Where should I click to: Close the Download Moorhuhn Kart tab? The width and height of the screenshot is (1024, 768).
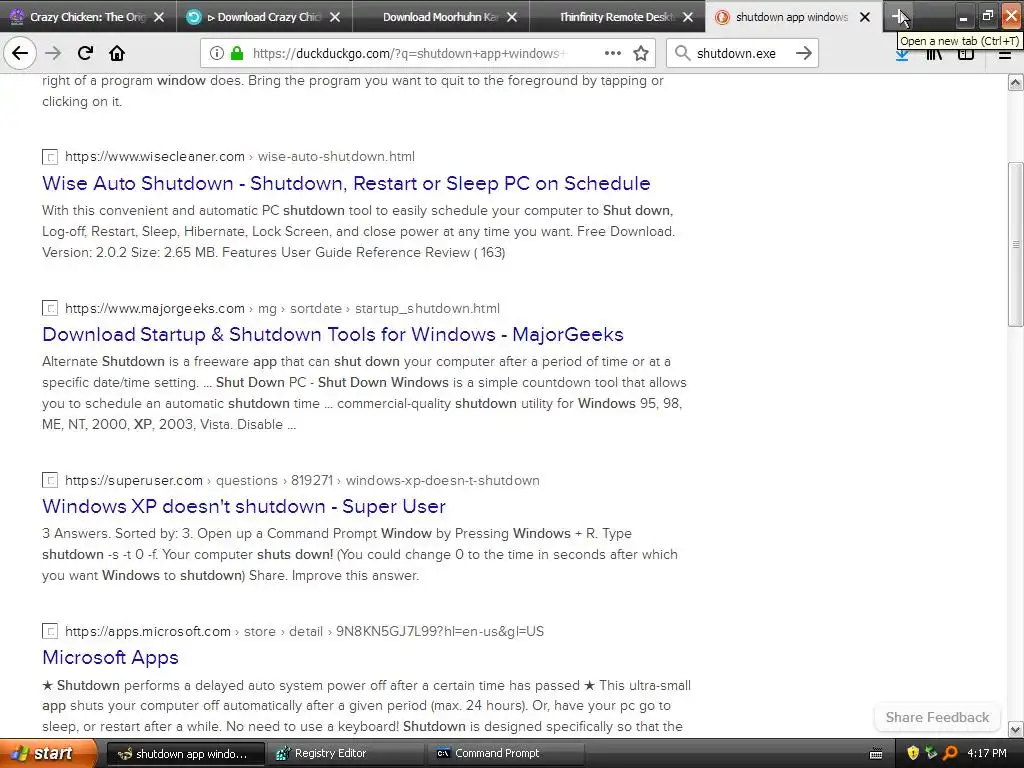click(x=512, y=17)
